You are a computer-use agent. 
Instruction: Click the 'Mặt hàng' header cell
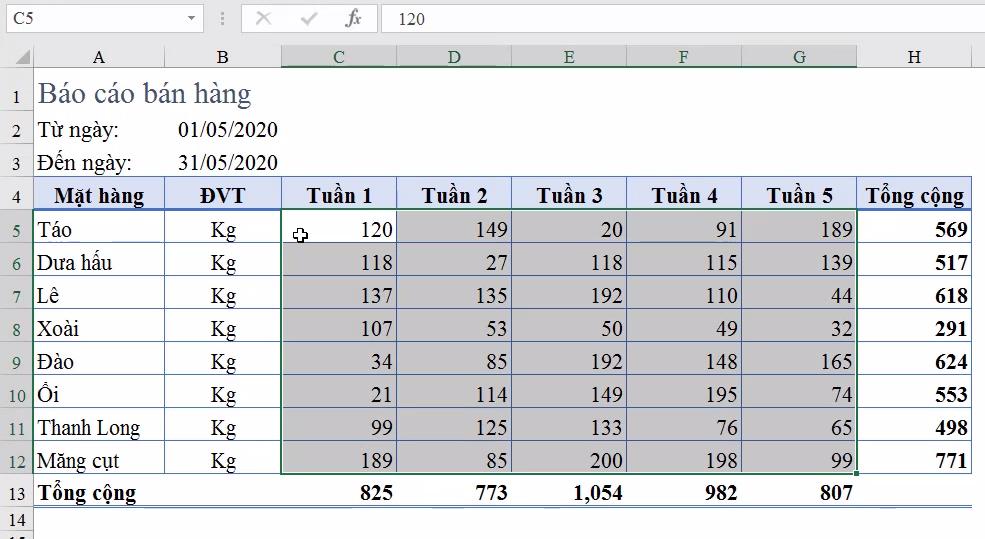99,195
